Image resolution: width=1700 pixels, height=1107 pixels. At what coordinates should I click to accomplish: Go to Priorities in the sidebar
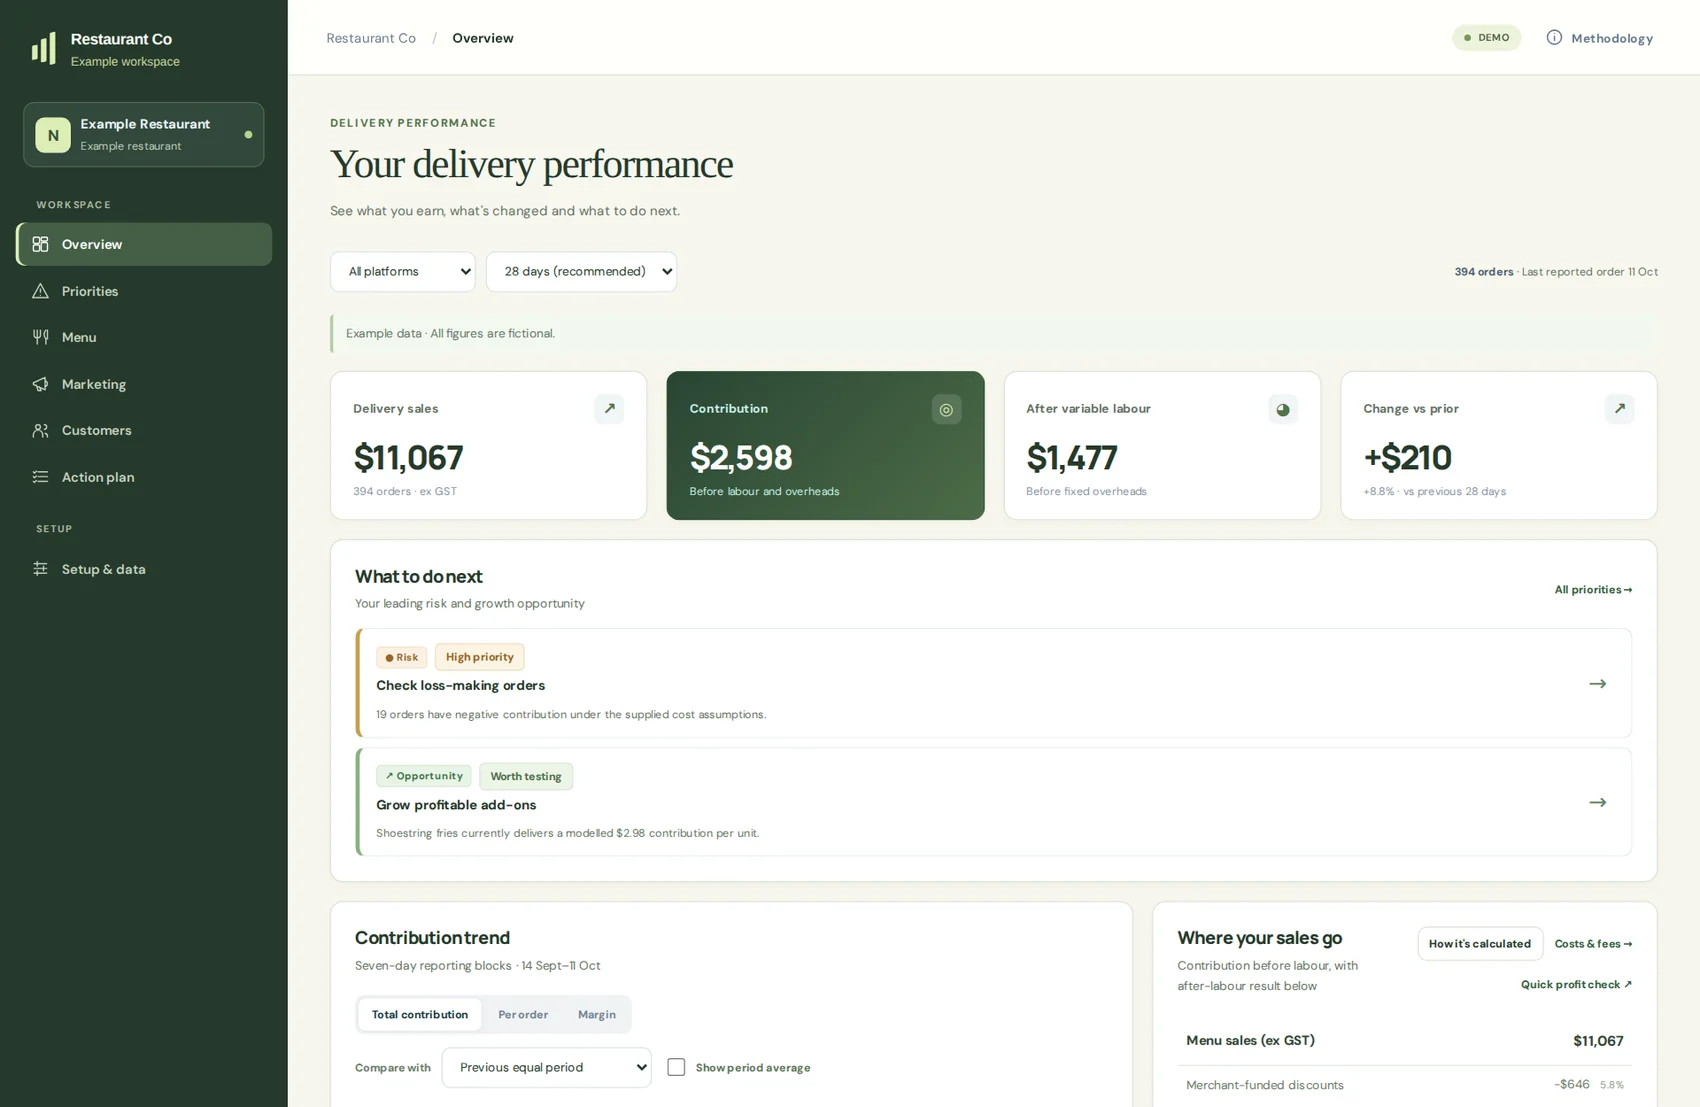click(x=144, y=291)
